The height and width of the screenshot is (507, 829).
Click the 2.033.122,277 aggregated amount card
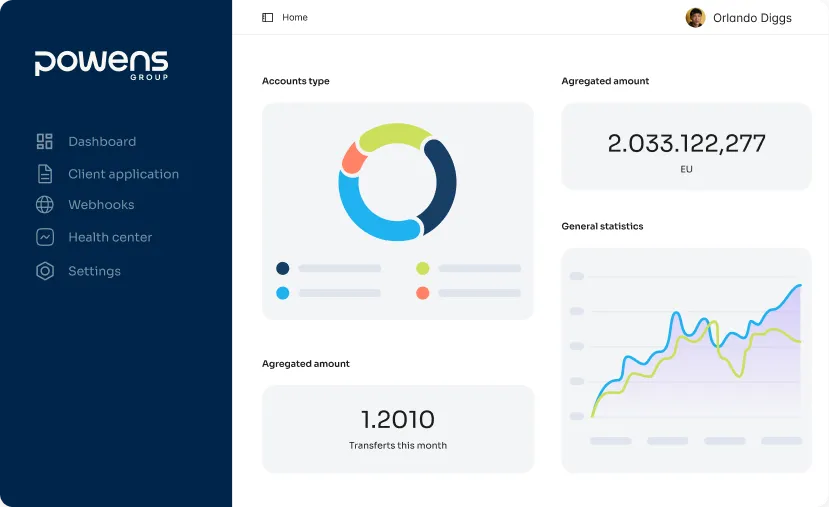pyautogui.click(x=686, y=146)
